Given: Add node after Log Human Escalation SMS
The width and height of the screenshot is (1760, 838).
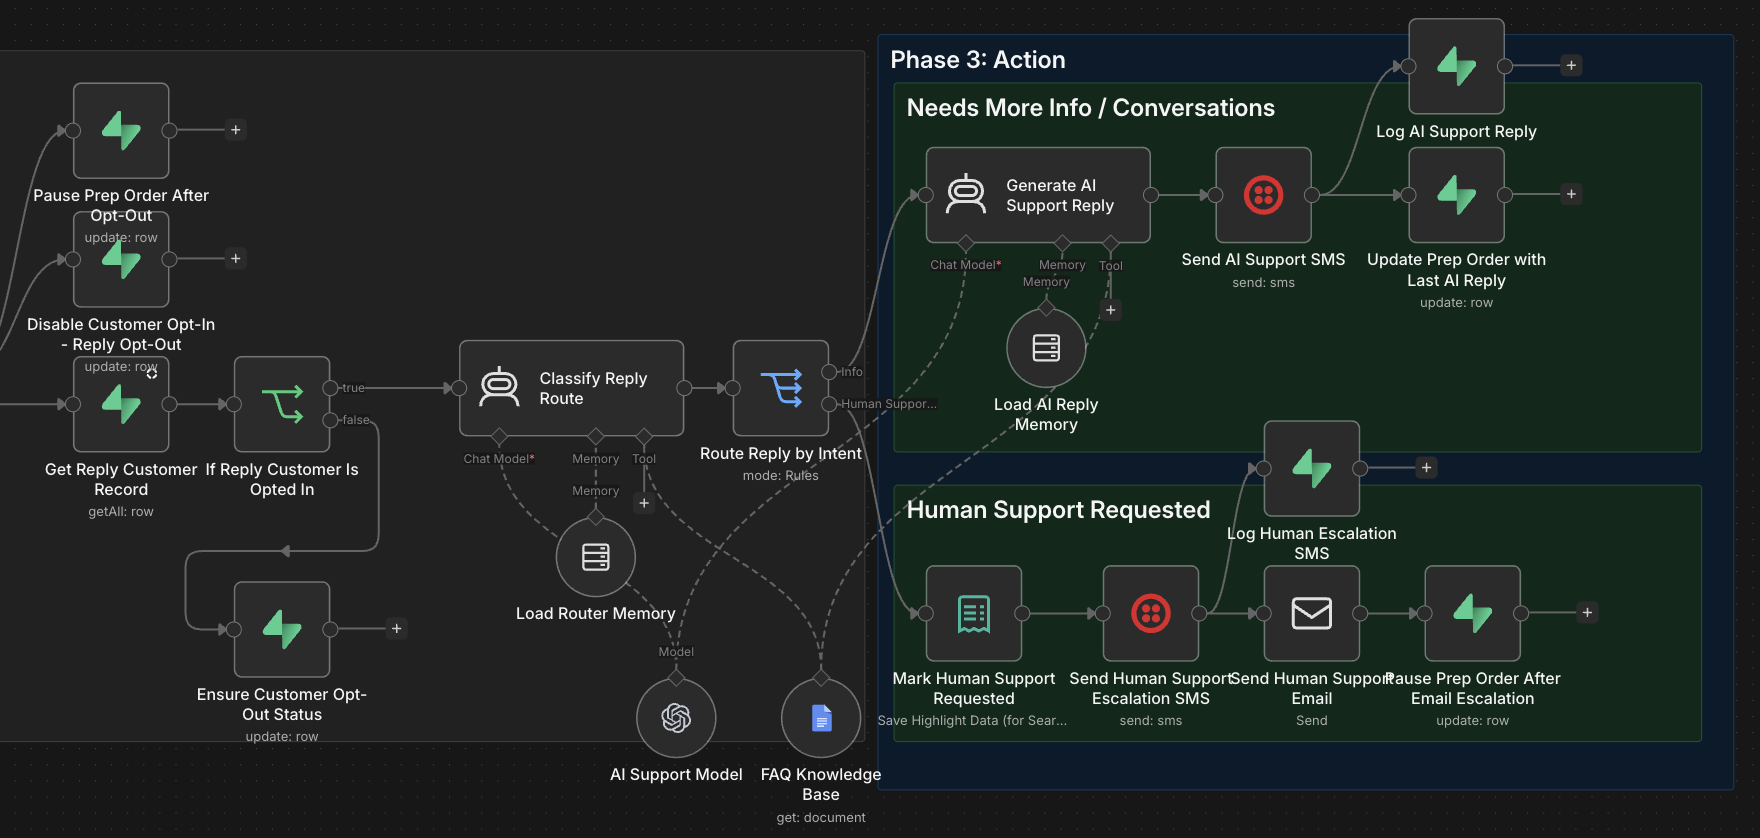Looking at the screenshot, I should pos(1427,468).
